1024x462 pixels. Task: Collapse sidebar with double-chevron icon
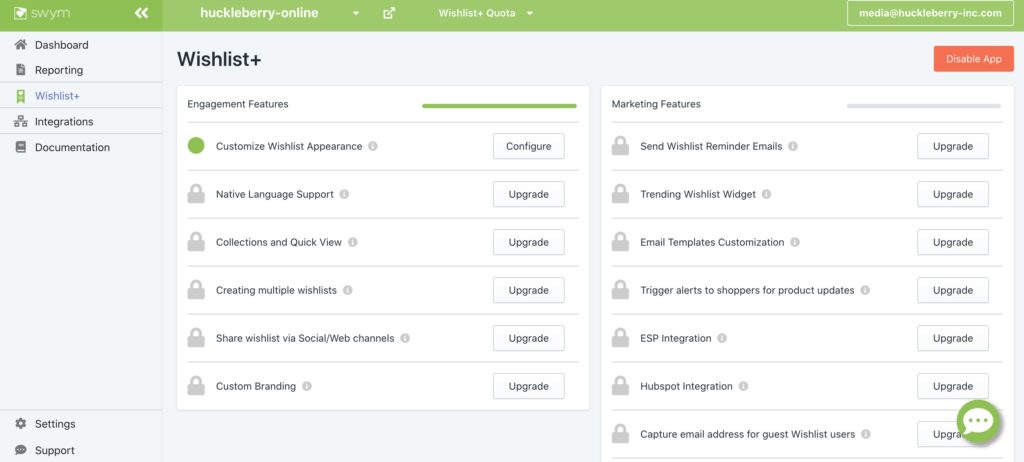141,13
